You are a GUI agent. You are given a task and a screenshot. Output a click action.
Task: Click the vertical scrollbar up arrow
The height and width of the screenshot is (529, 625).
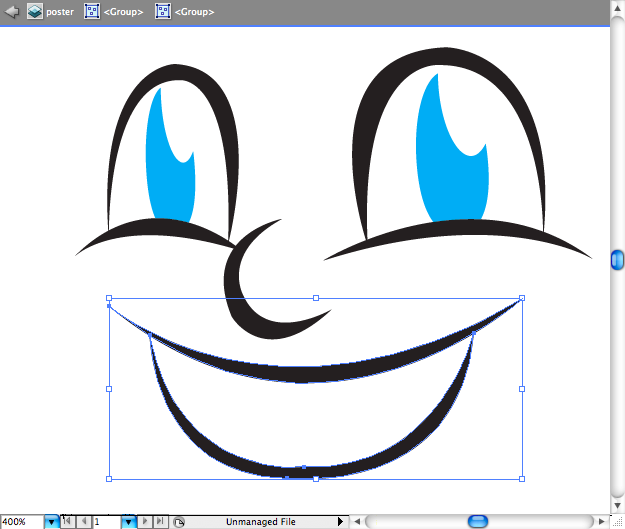617,8
